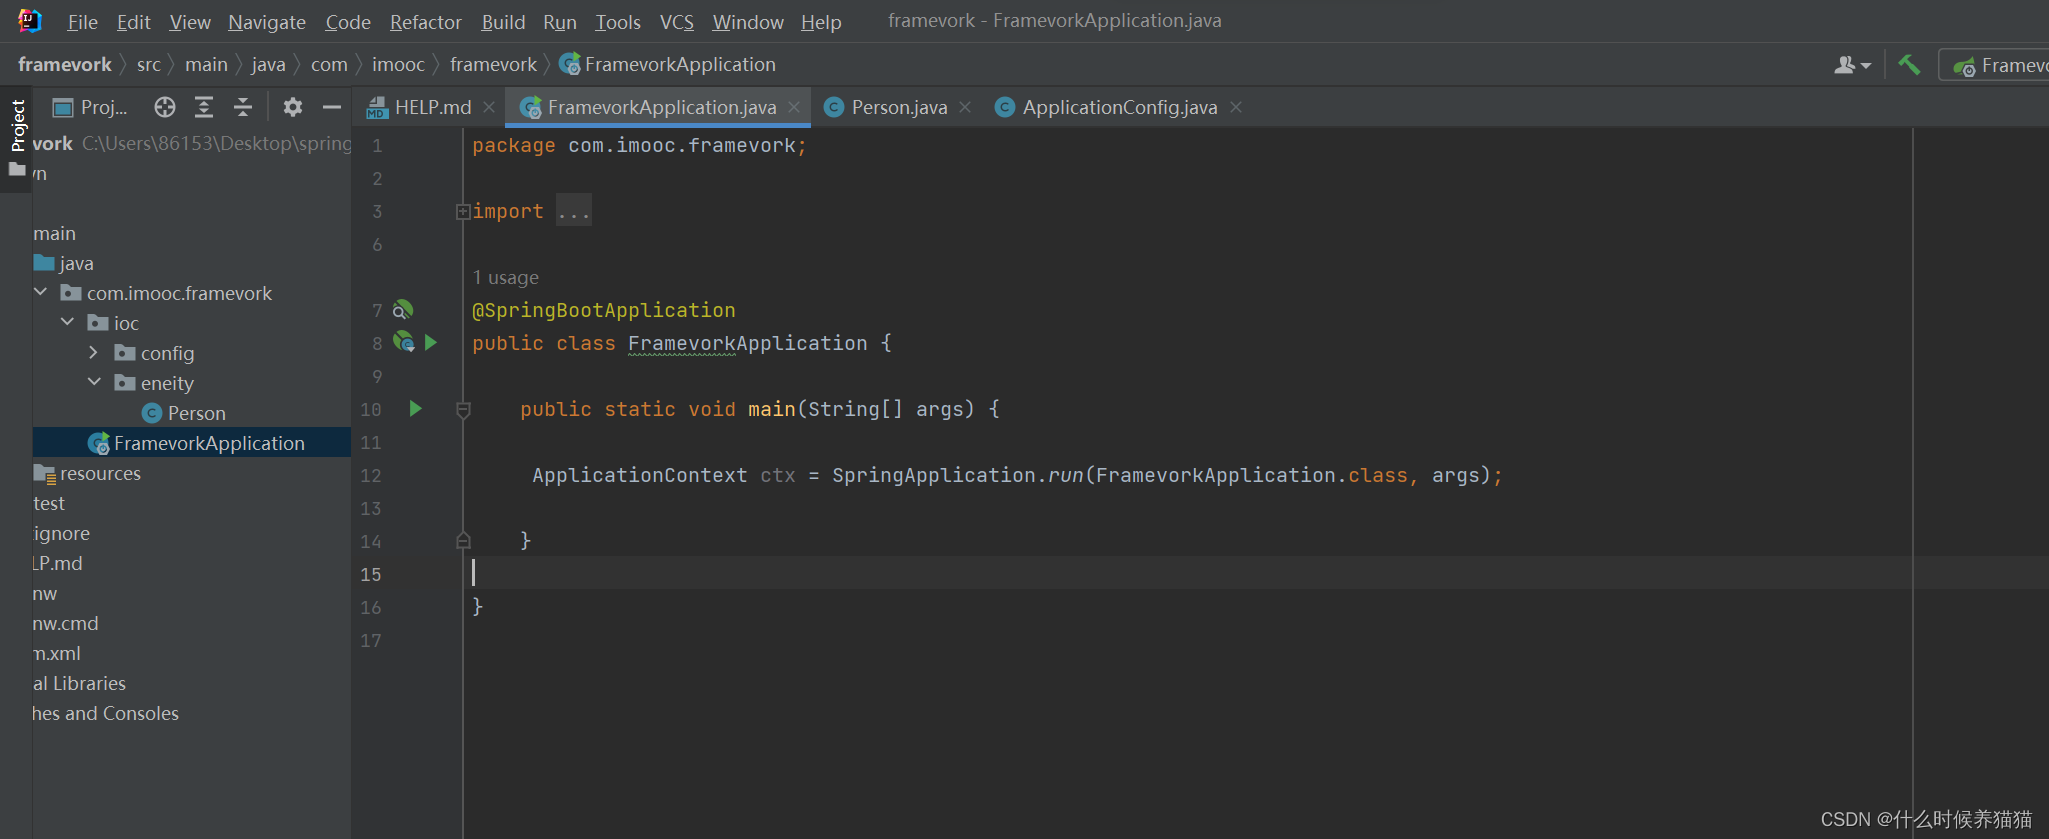Viewport: 2049px width, 839px height.
Task: Click the ApplicationContext type in code
Action: (x=640, y=475)
